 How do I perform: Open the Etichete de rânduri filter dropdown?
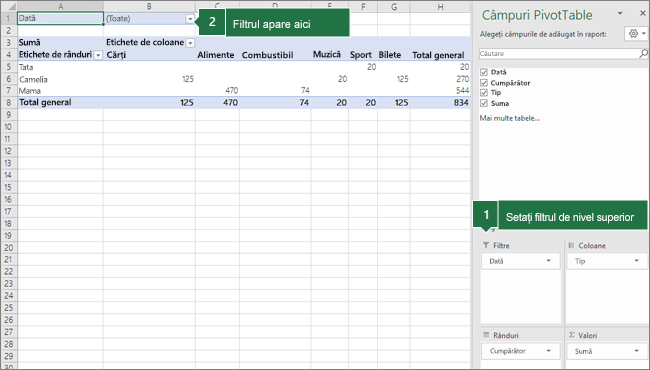(98, 55)
